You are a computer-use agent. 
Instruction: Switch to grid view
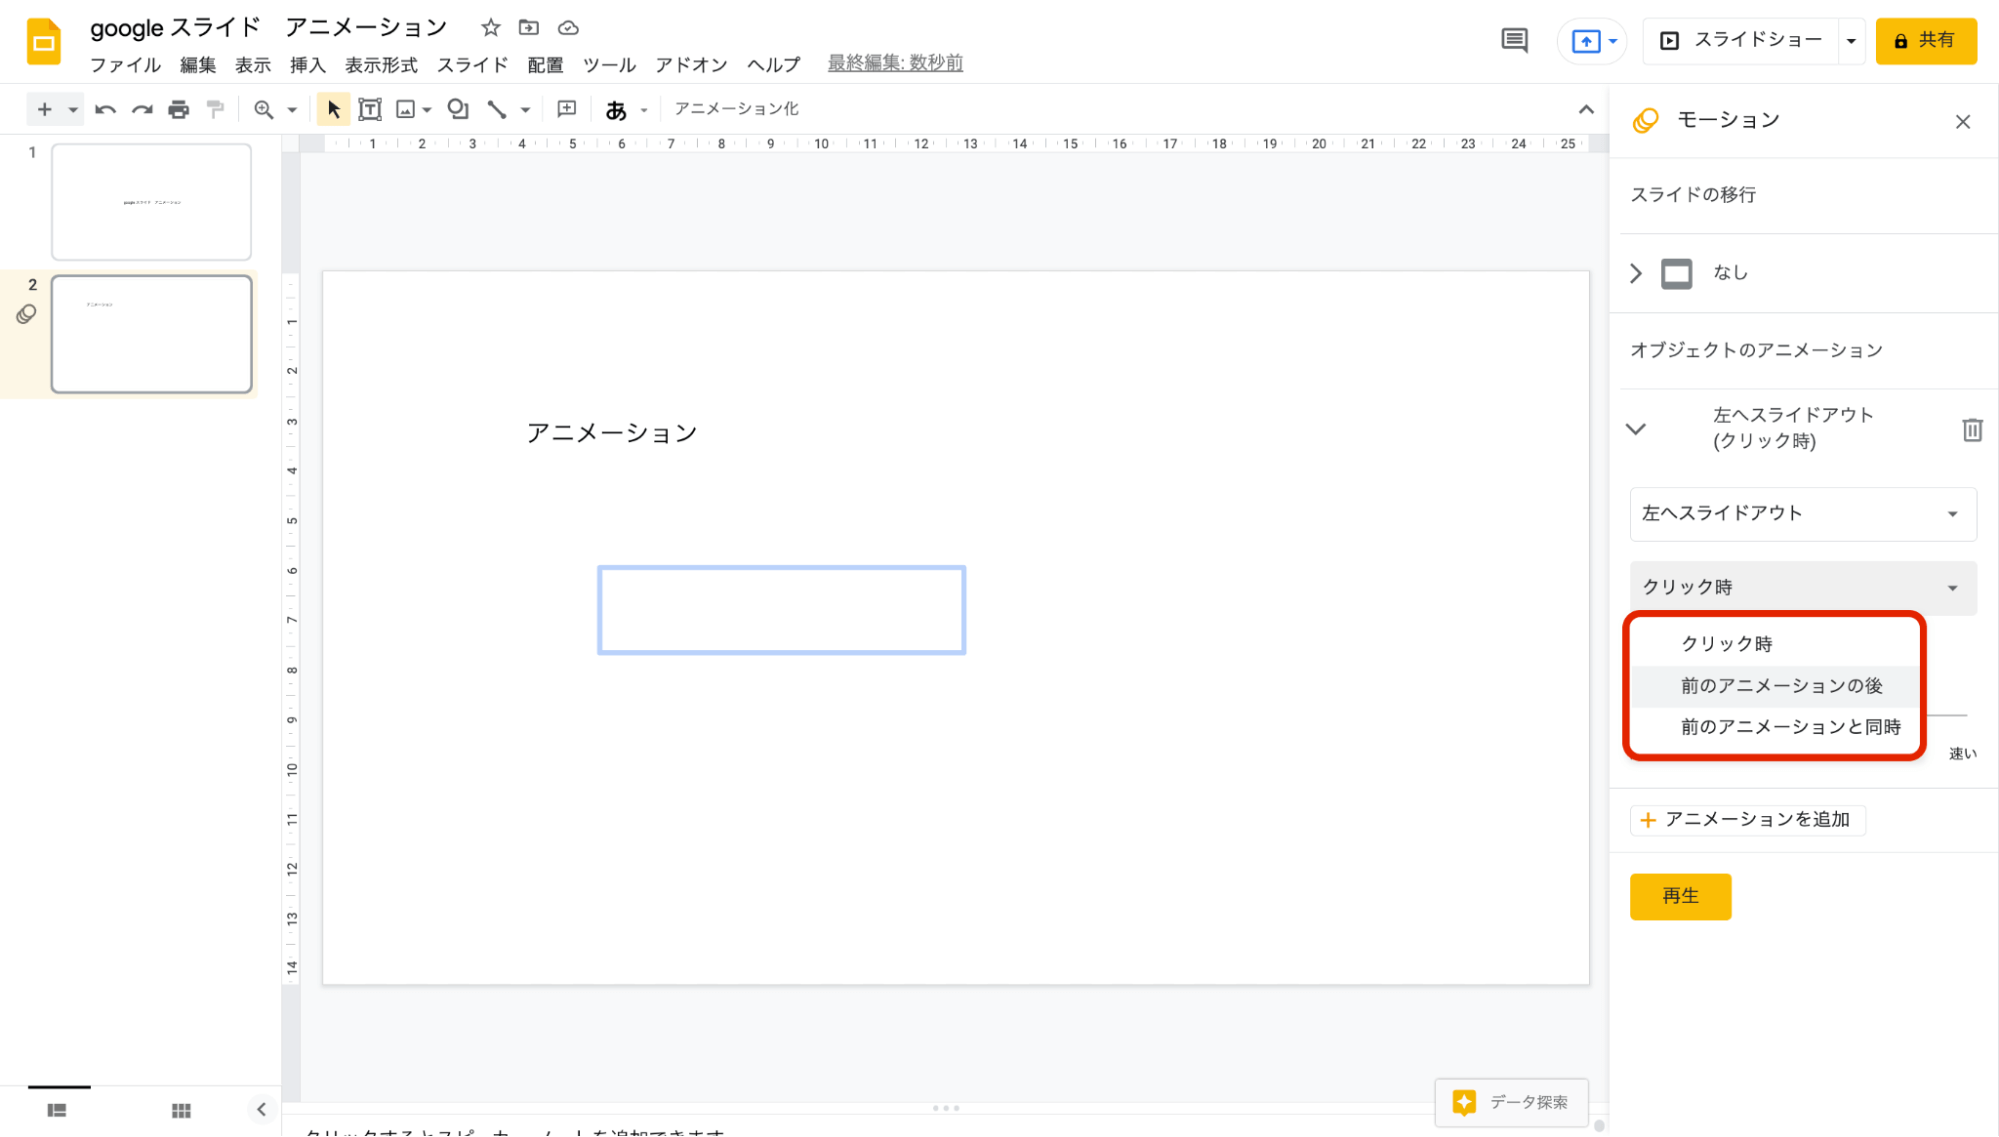pyautogui.click(x=181, y=1110)
